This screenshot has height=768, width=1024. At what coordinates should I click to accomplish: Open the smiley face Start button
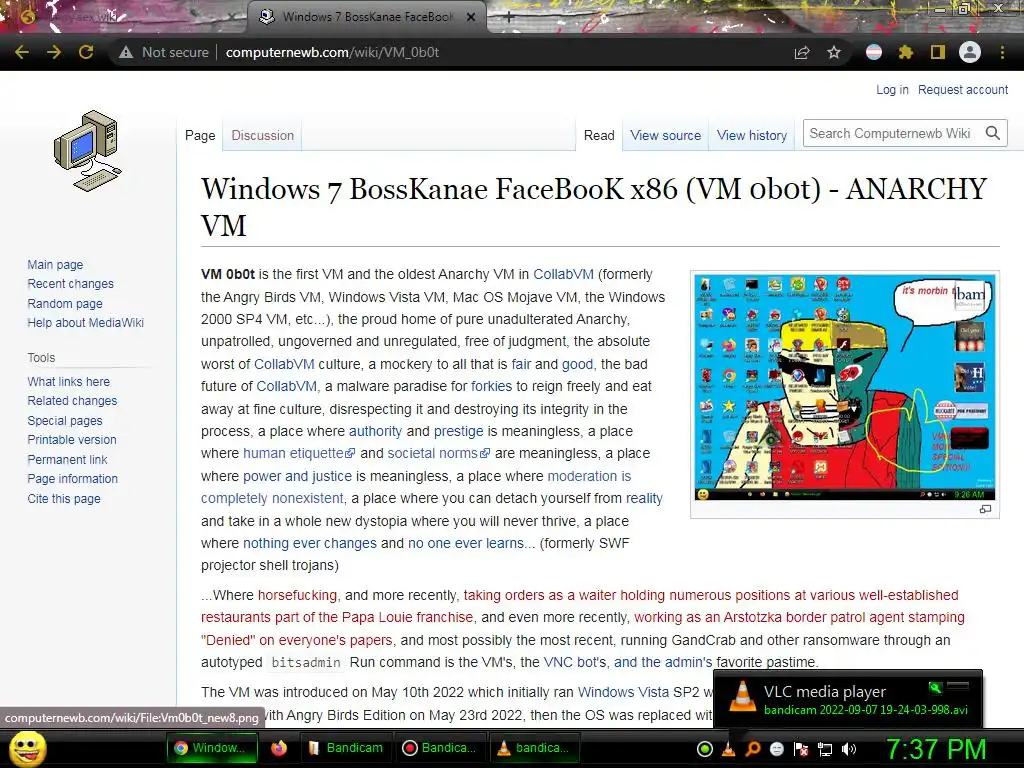27,748
